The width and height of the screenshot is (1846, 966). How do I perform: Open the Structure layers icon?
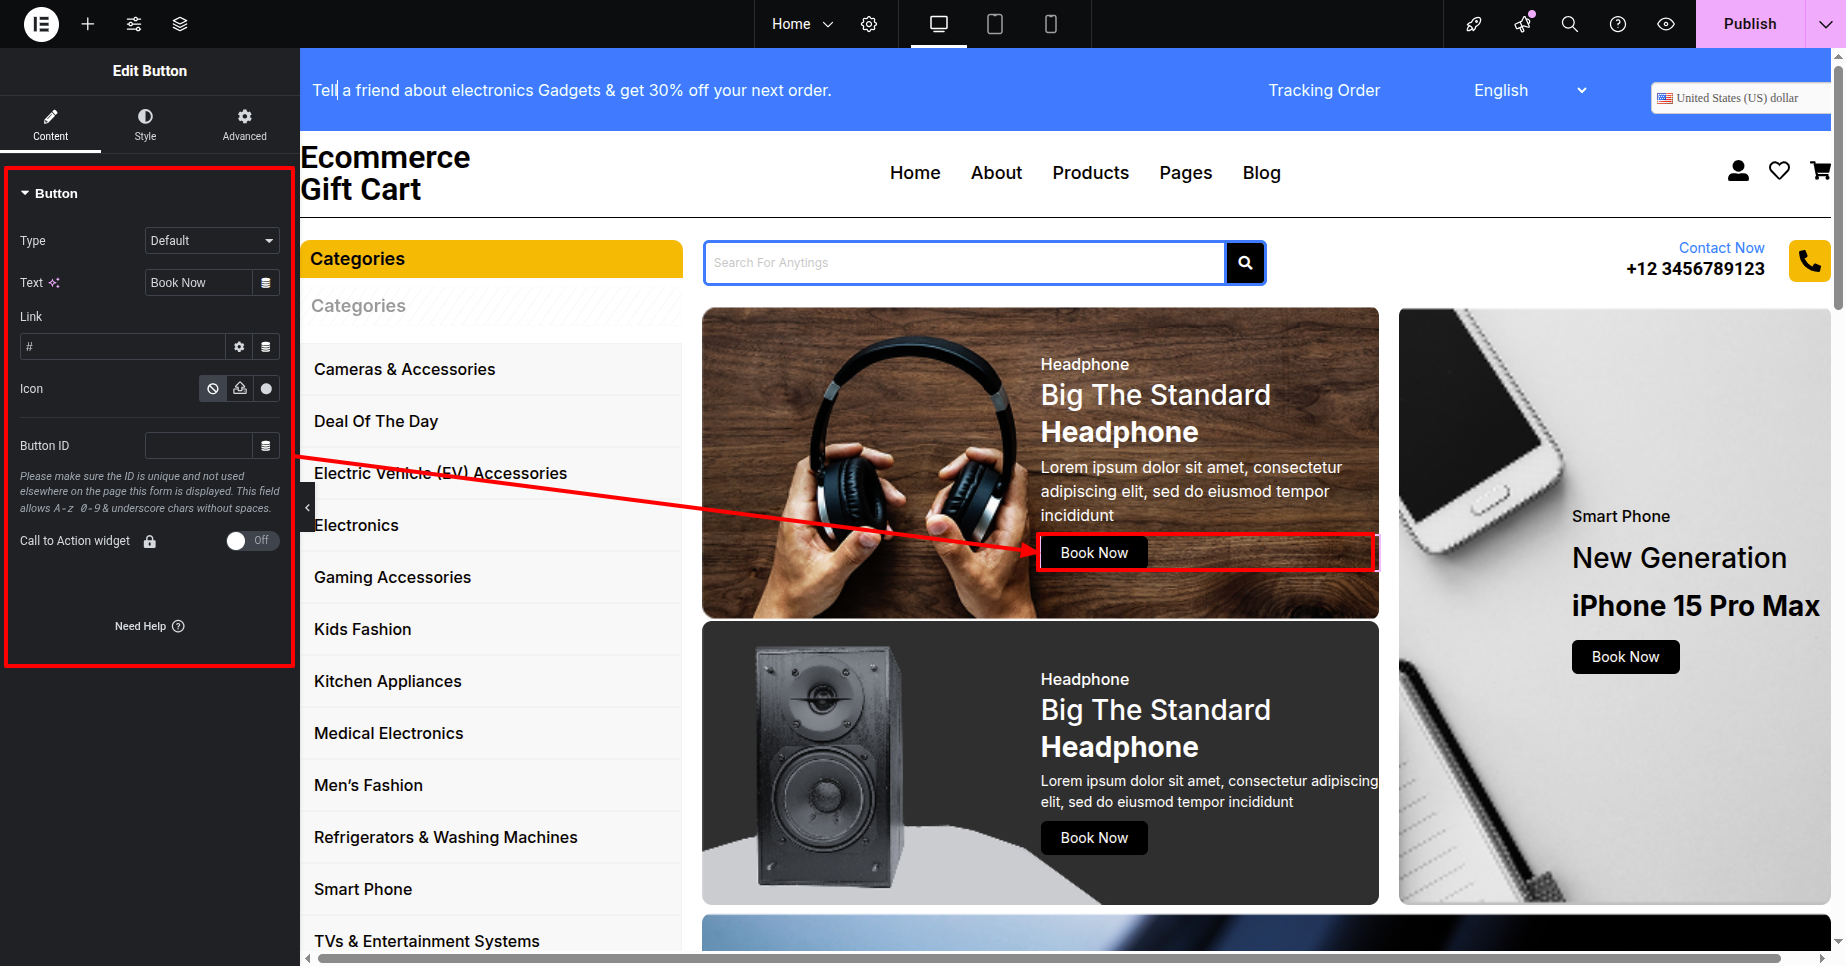pos(180,24)
